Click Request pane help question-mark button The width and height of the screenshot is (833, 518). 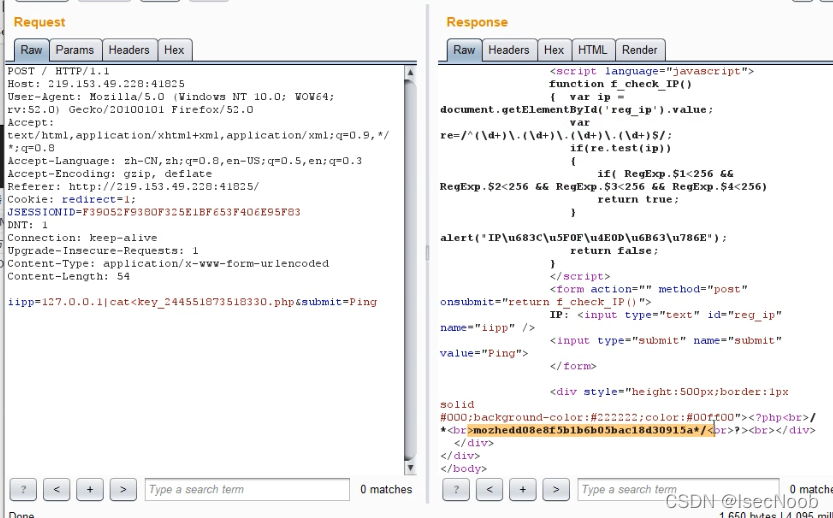click(x=23, y=489)
